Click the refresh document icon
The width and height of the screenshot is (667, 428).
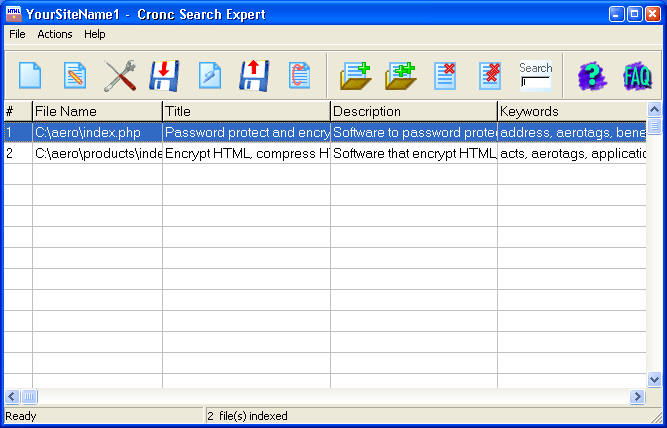299,75
